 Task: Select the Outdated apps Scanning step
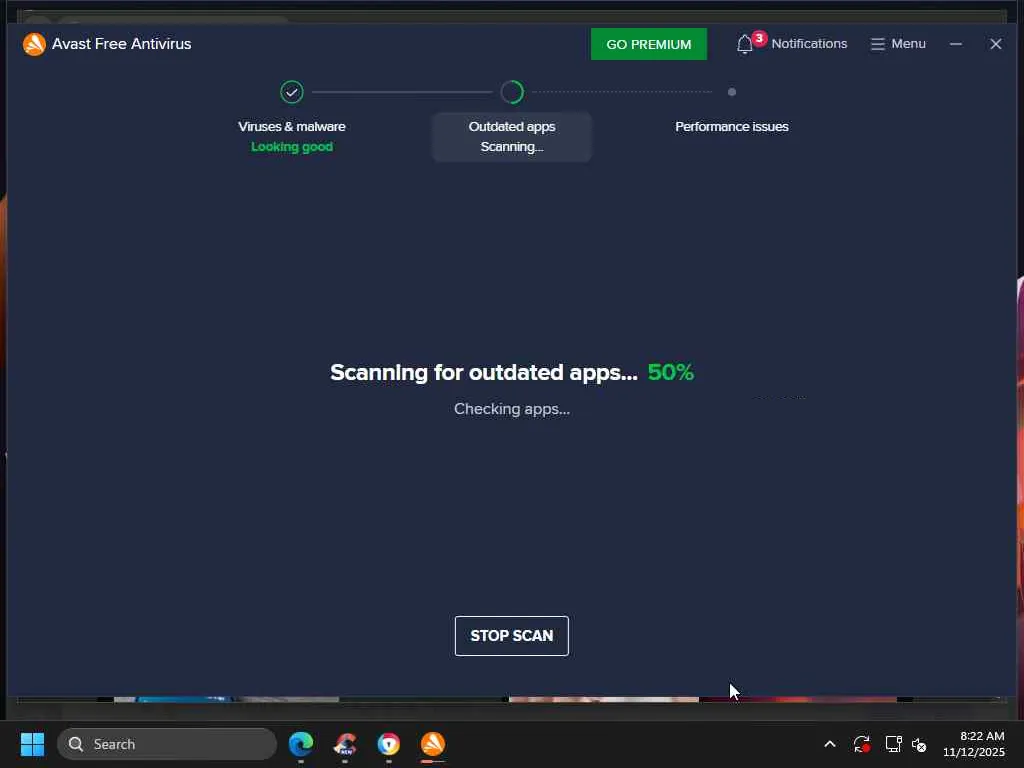point(511,136)
